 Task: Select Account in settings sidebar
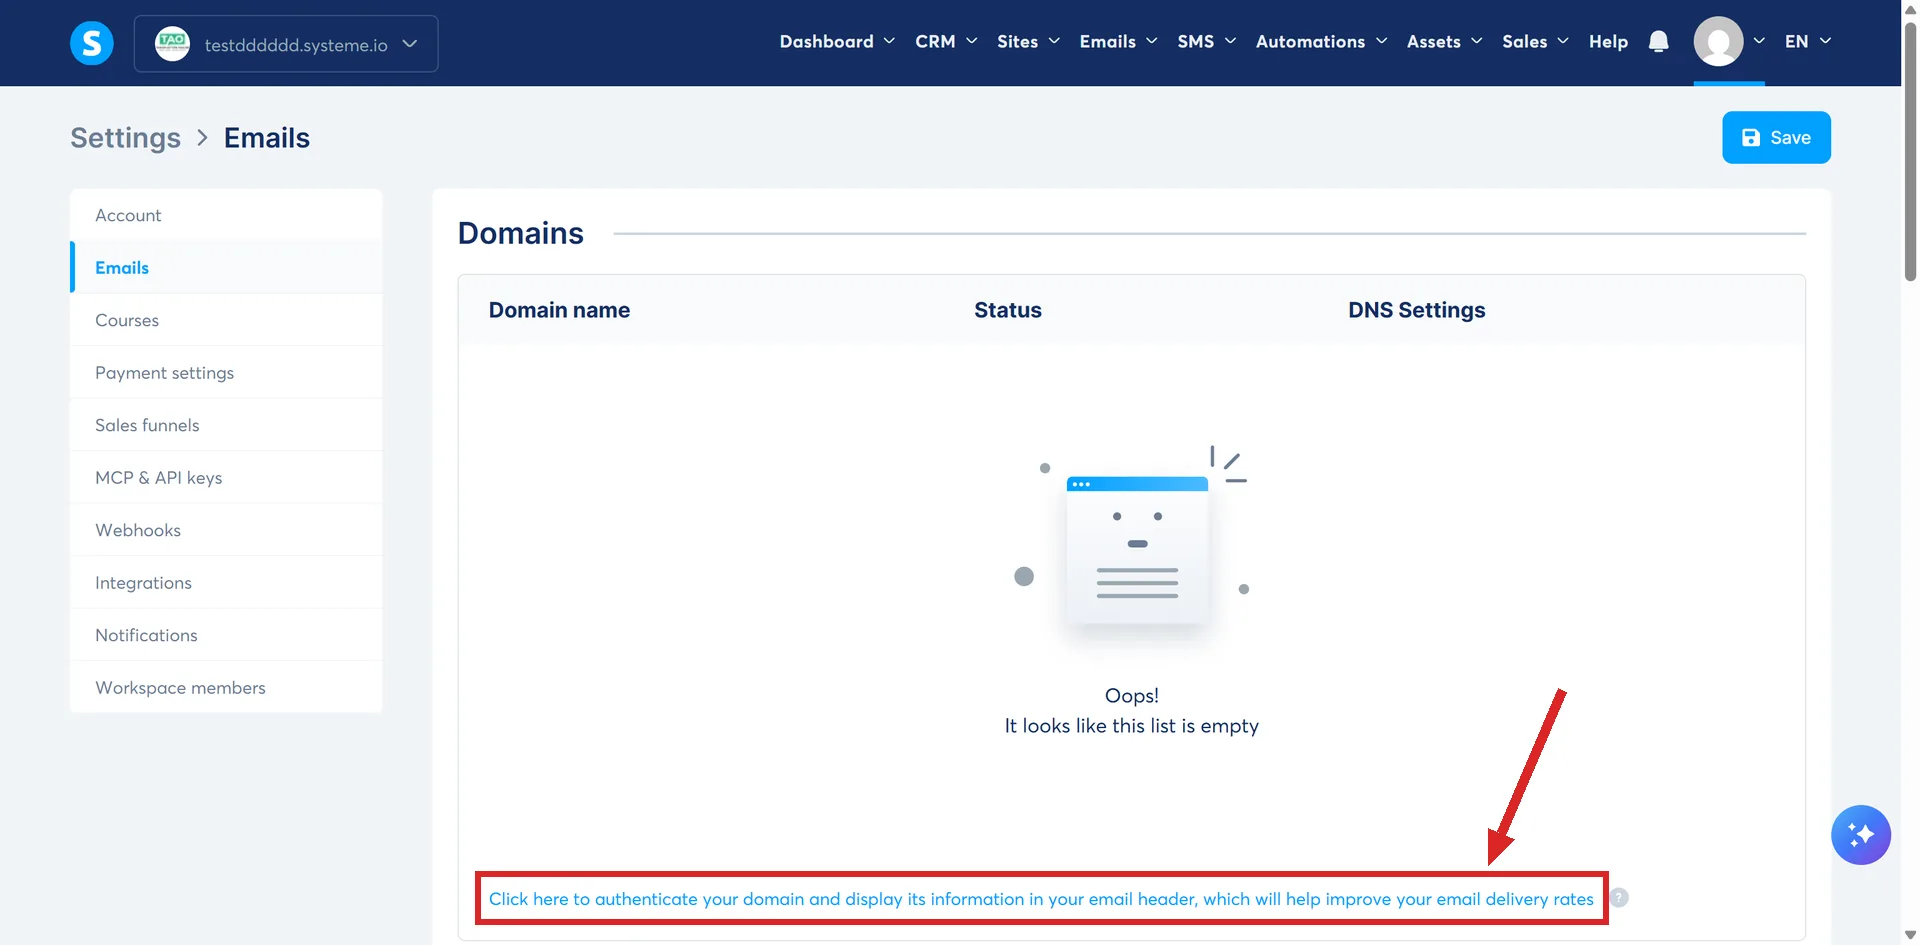226,215
